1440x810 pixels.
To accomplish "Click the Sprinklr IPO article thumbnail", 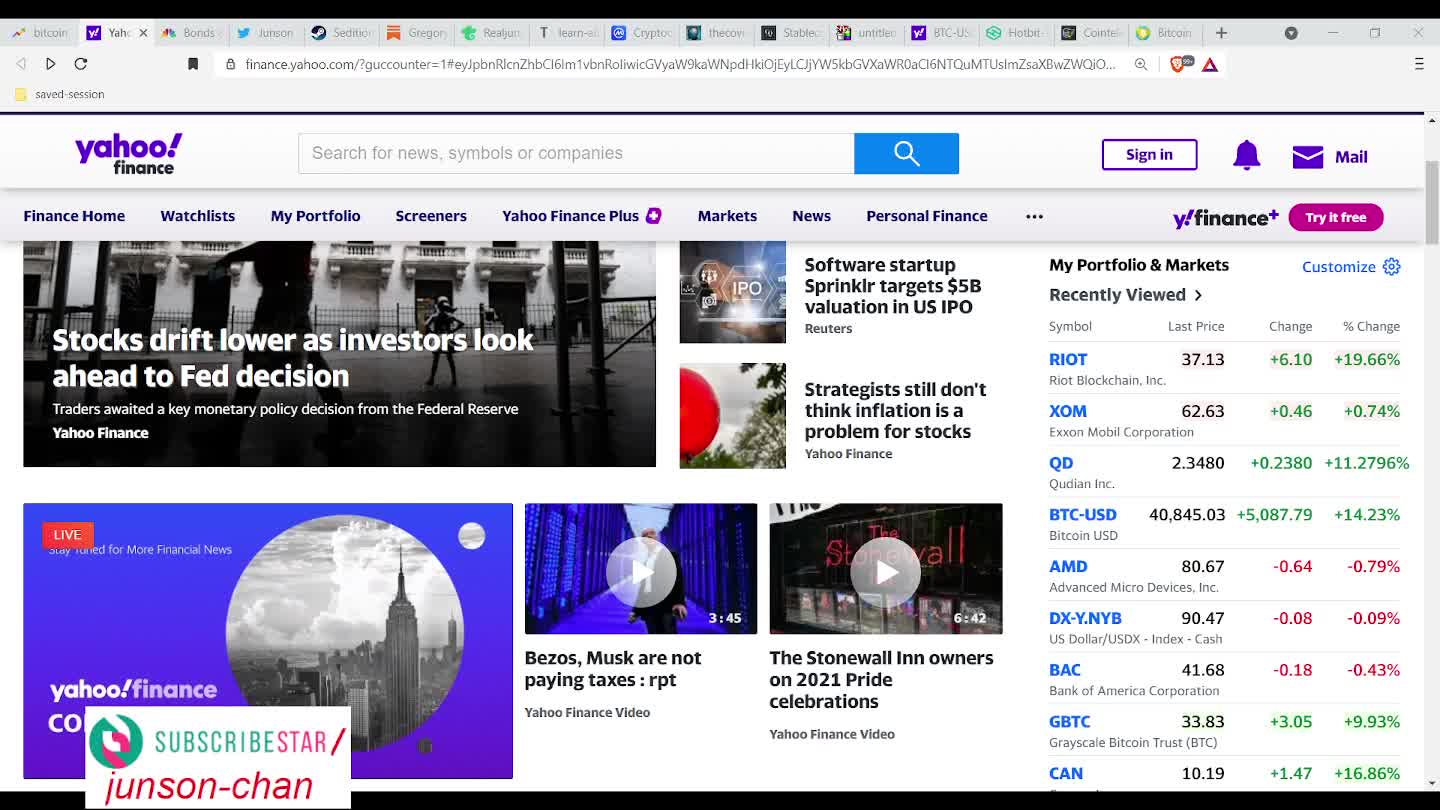I will point(732,292).
